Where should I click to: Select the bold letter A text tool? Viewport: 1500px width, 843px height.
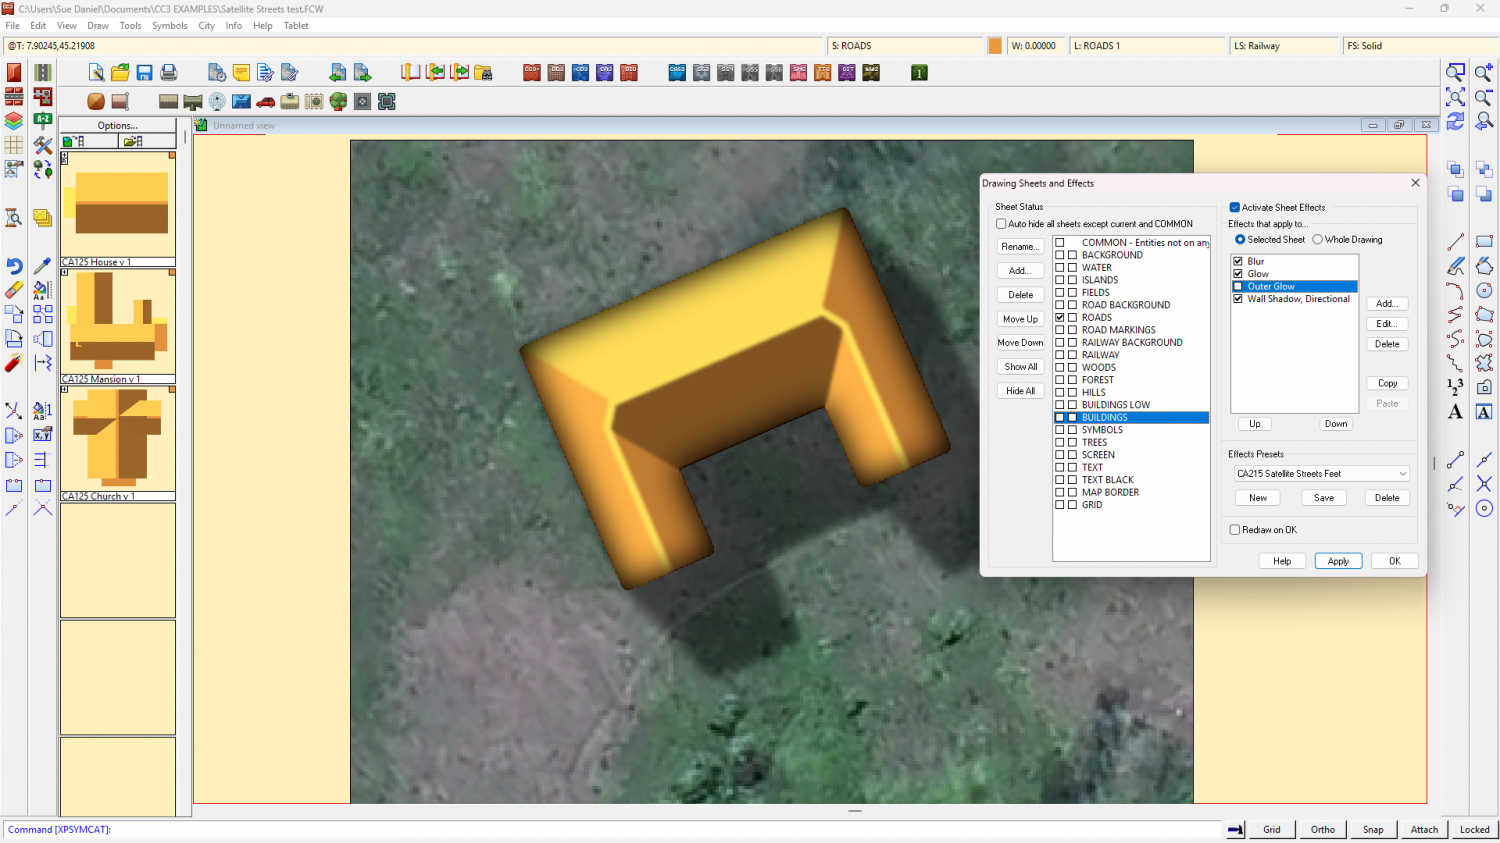1455,412
